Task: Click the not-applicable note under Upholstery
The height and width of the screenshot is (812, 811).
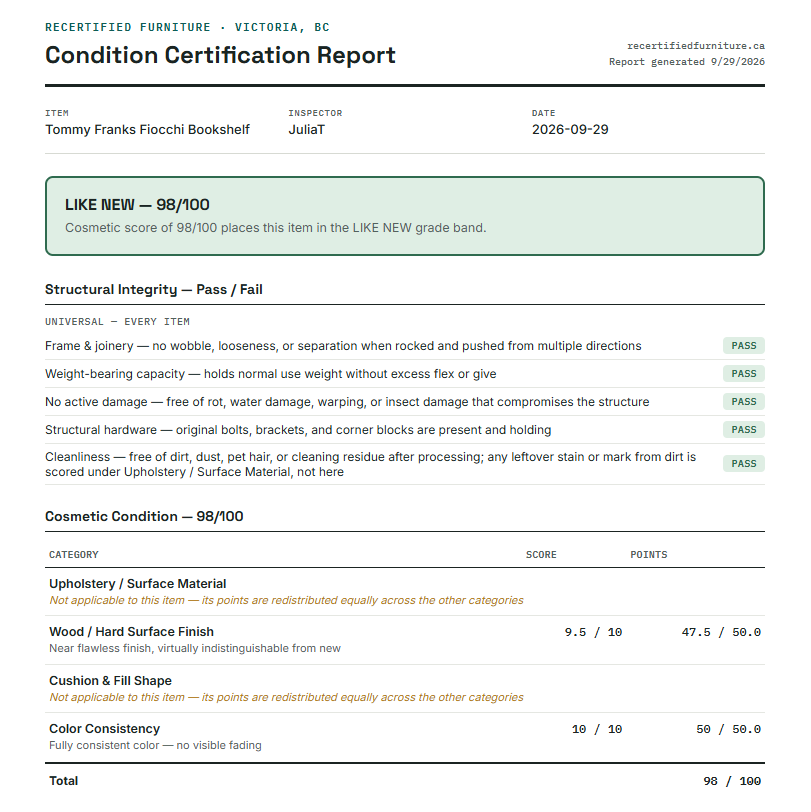Action: [x=286, y=600]
